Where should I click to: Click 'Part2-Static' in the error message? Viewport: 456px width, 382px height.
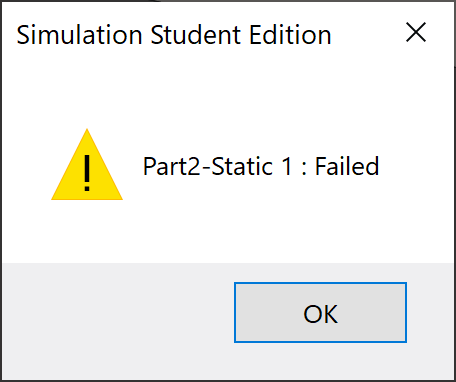[x=208, y=166]
